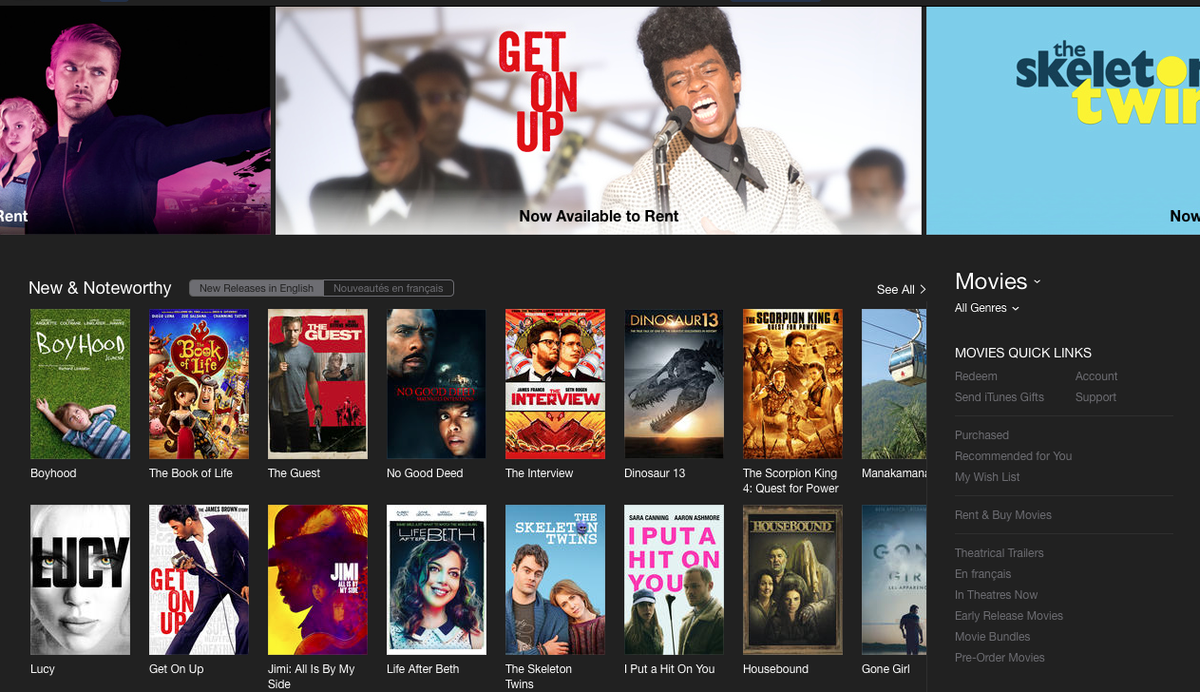The image size is (1200, 692).
Task: Open Early Release Movies link
Action: tap(1009, 616)
